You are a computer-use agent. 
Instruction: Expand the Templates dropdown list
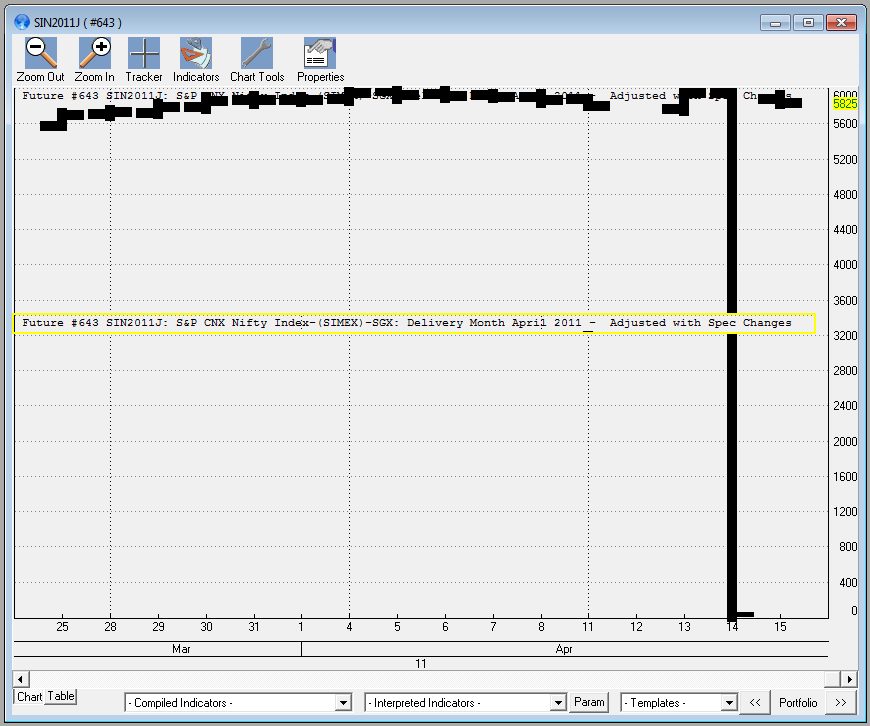pos(731,702)
